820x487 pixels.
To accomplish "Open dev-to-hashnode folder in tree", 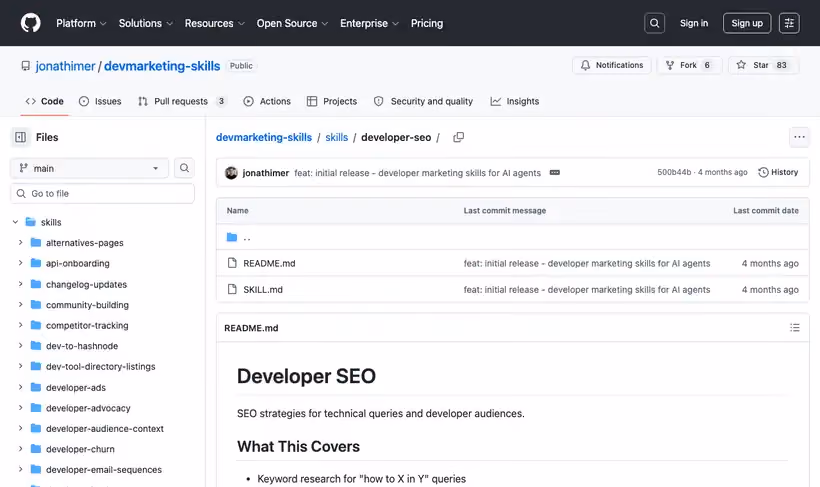I will click(x=82, y=346).
